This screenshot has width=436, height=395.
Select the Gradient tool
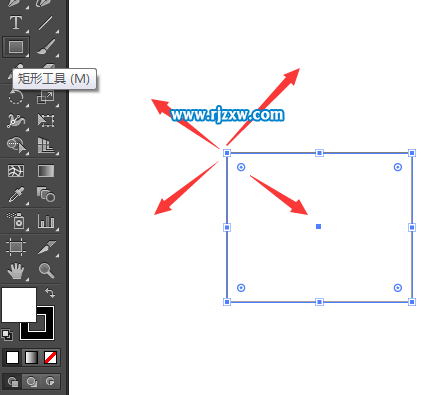46,171
